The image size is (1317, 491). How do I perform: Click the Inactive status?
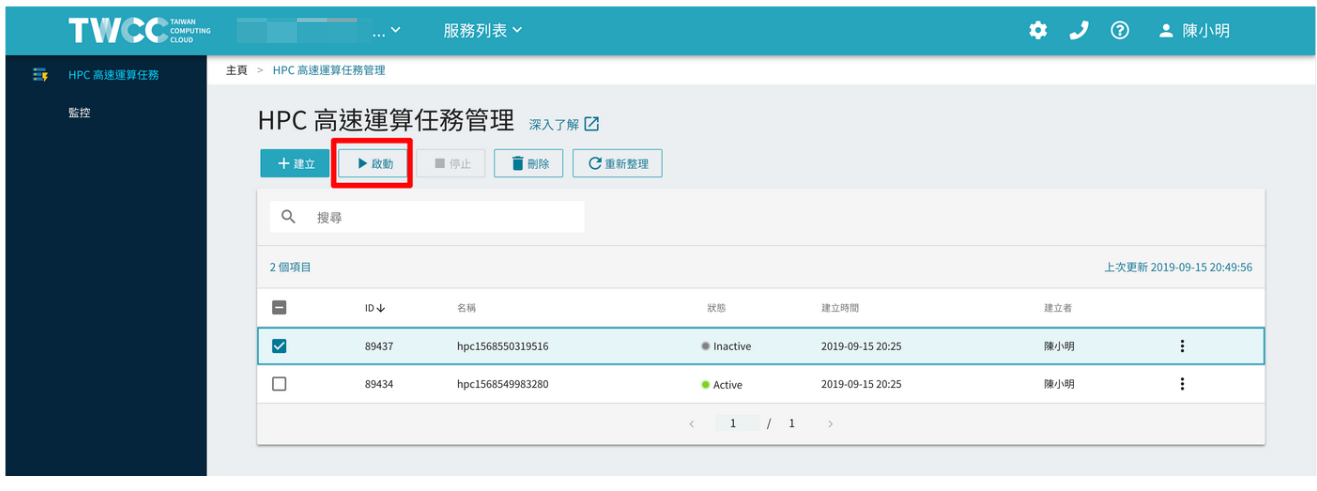coord(726,347)
